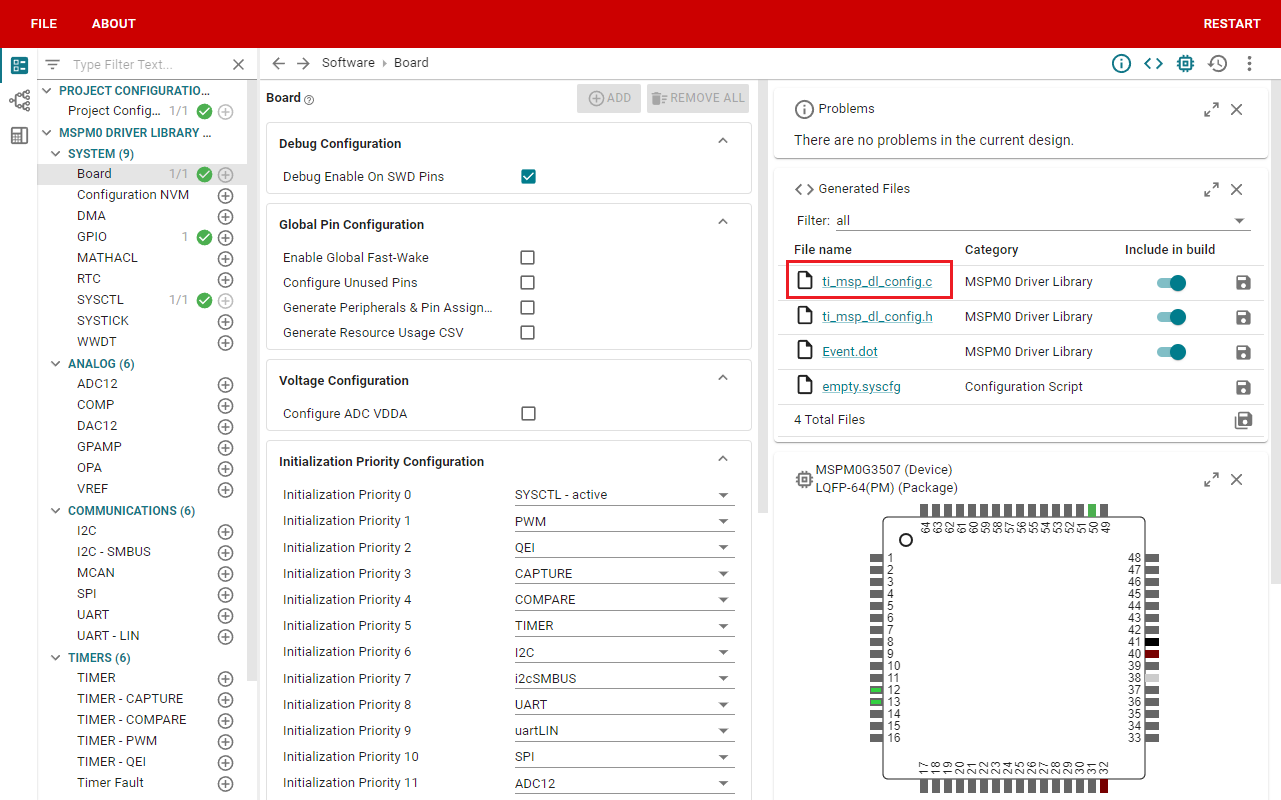This screenshot has width=1281, height=800.
Task: Collapse the Initialization Priority Configuration section
Action: [723, 460]
